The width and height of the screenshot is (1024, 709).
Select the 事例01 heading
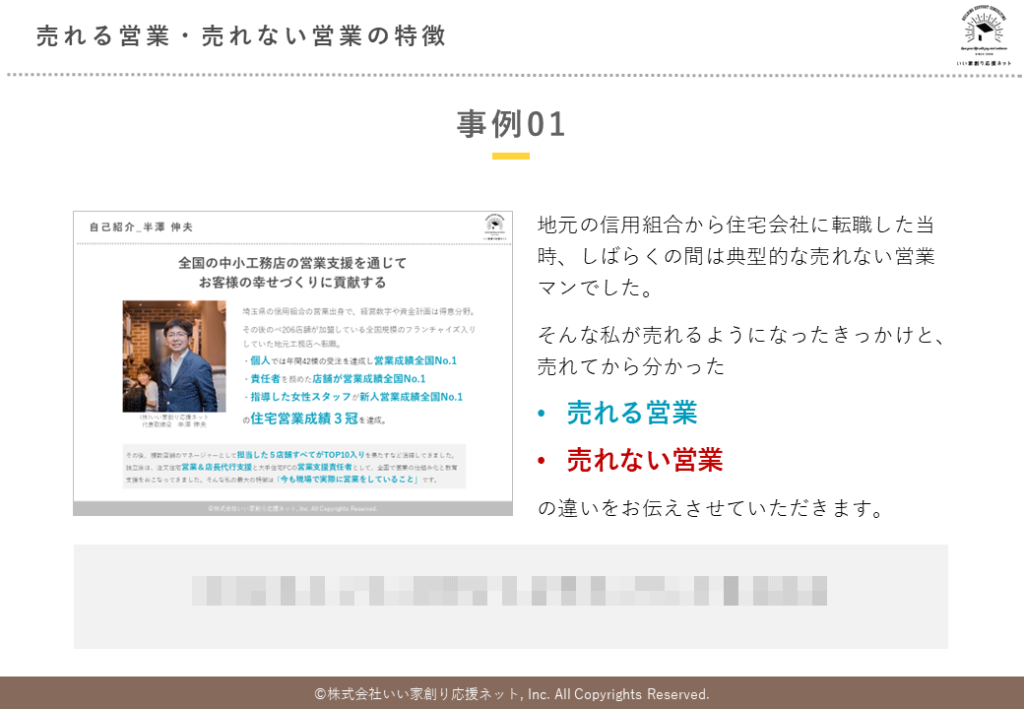pyautogui.click(x=511, y=124)
